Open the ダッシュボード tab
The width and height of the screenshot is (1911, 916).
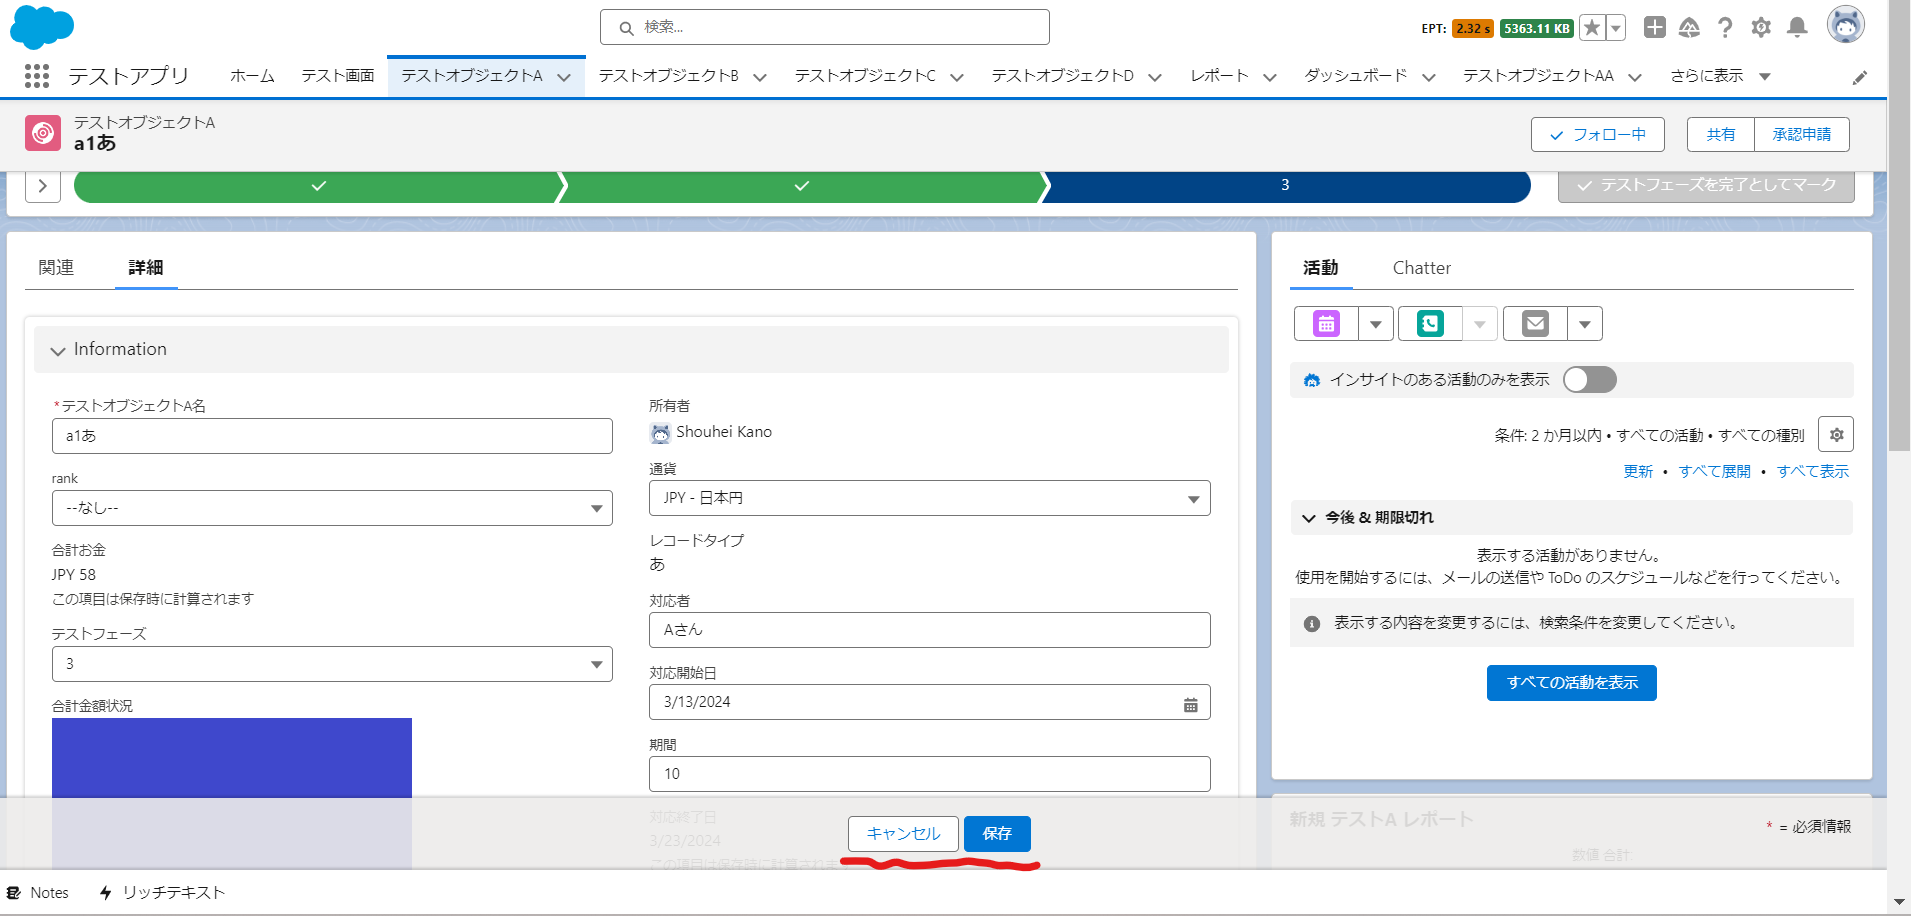coord(1355,76)
